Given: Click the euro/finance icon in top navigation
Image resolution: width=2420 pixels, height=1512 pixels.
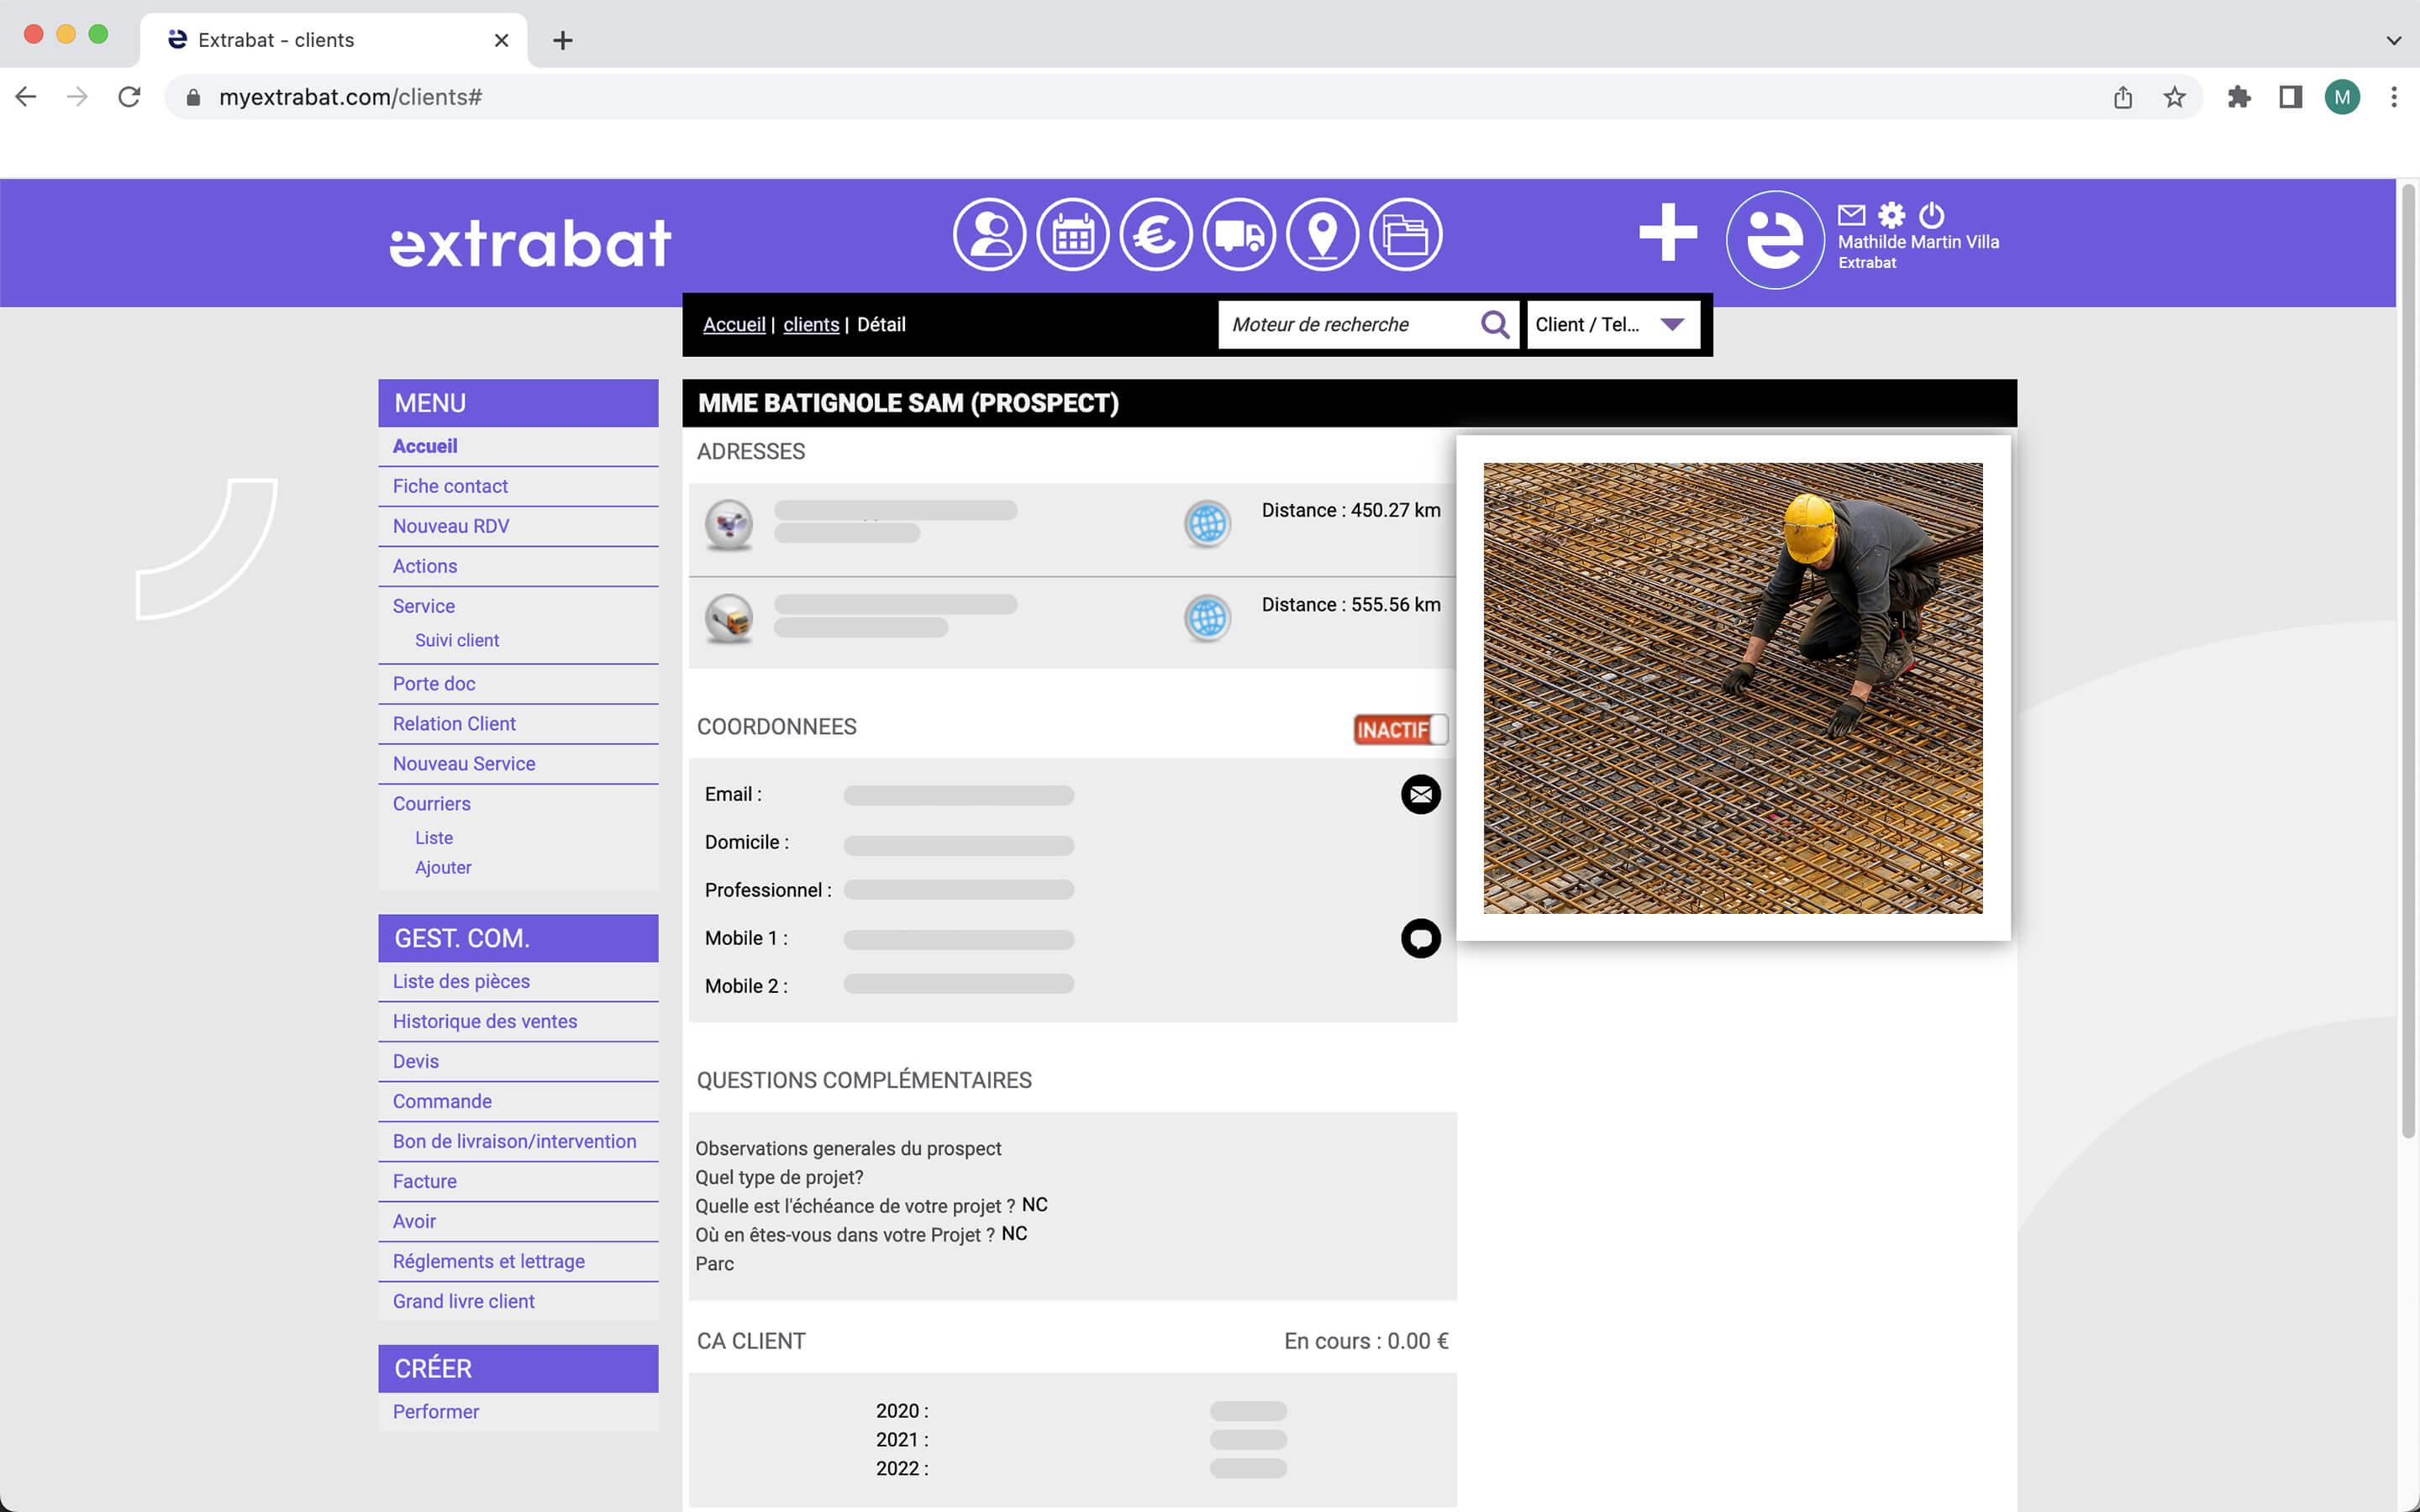Looking at the screenshot, I should [x=1155, y=235].
